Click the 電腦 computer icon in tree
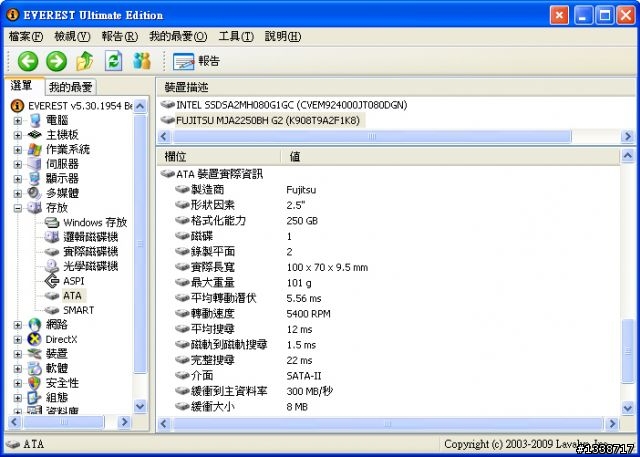The height and width of the screenshot is (457, 640). [36, 120]
